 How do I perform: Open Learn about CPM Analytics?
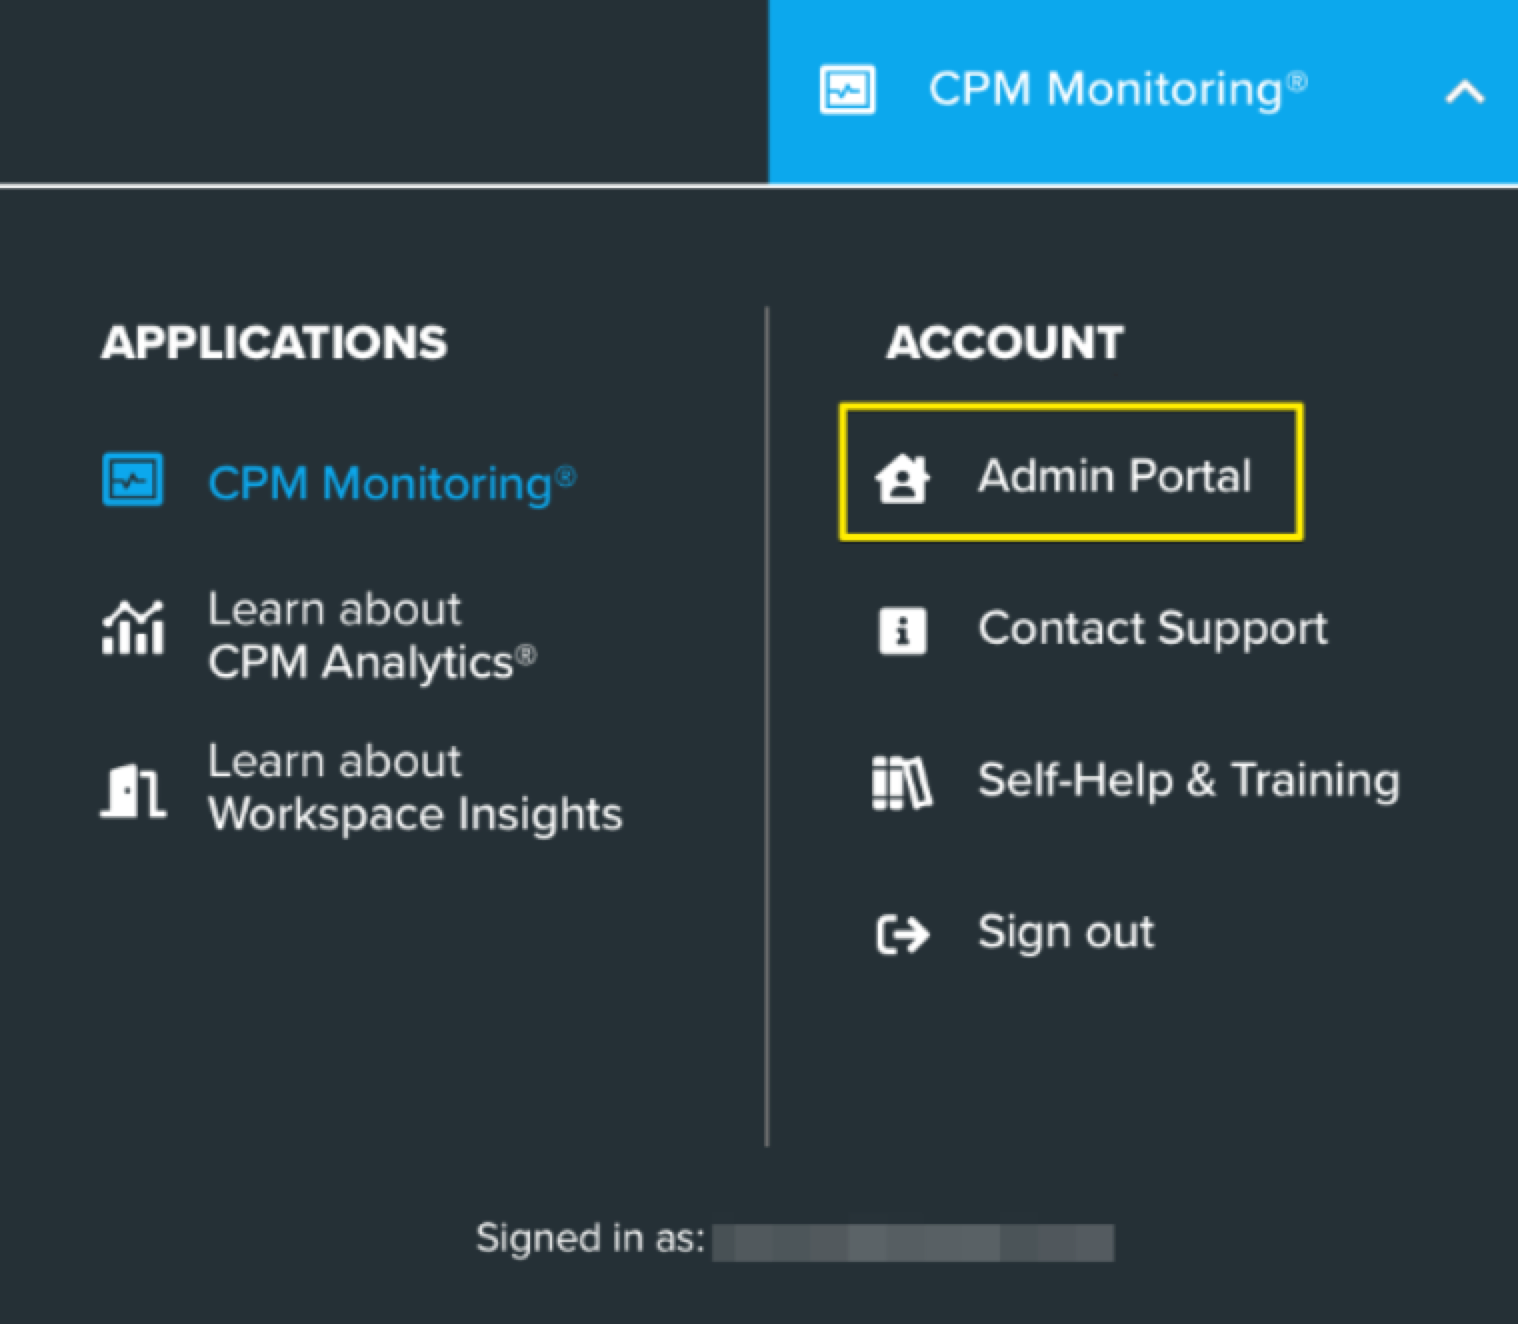click(371, 636)
